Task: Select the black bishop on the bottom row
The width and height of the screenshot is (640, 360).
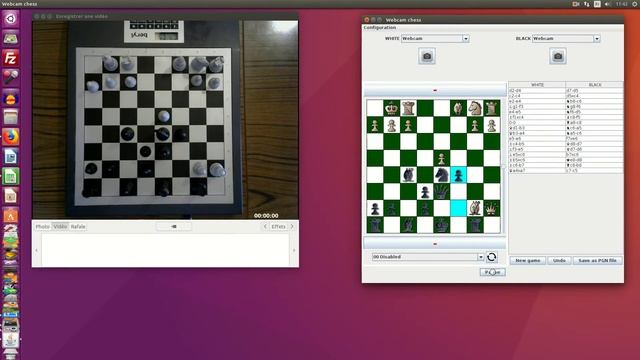Action: (x=409, y=225)
